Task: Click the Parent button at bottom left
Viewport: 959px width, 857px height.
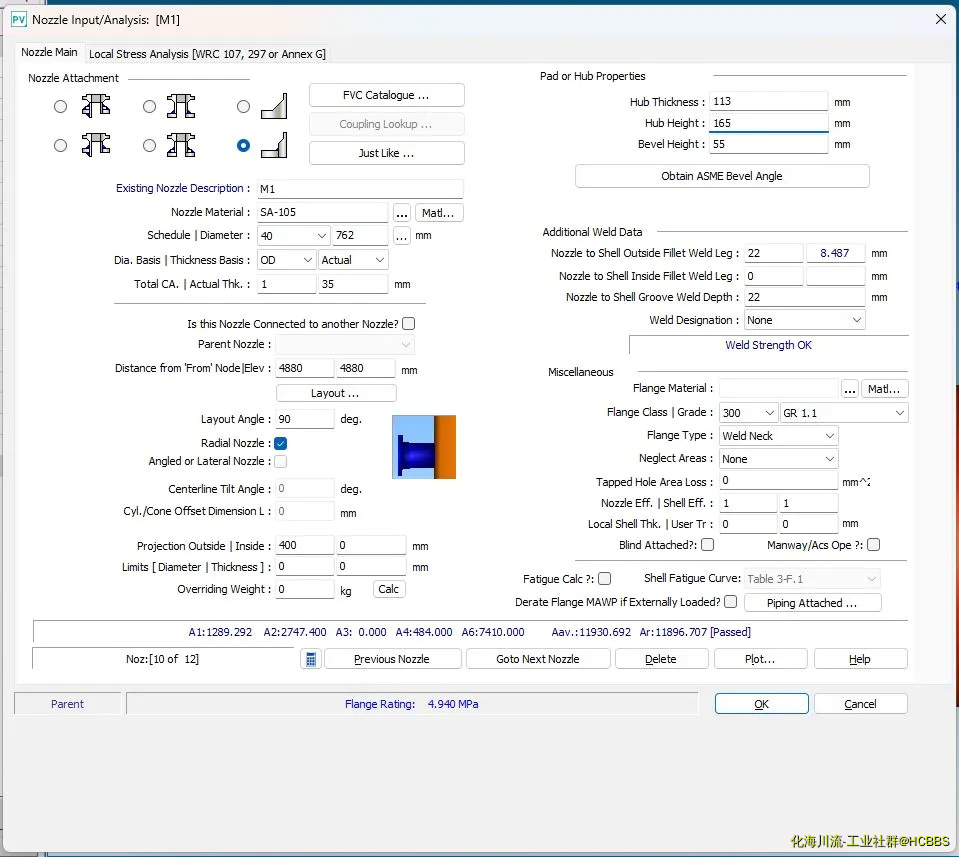Action: (67, 704)
